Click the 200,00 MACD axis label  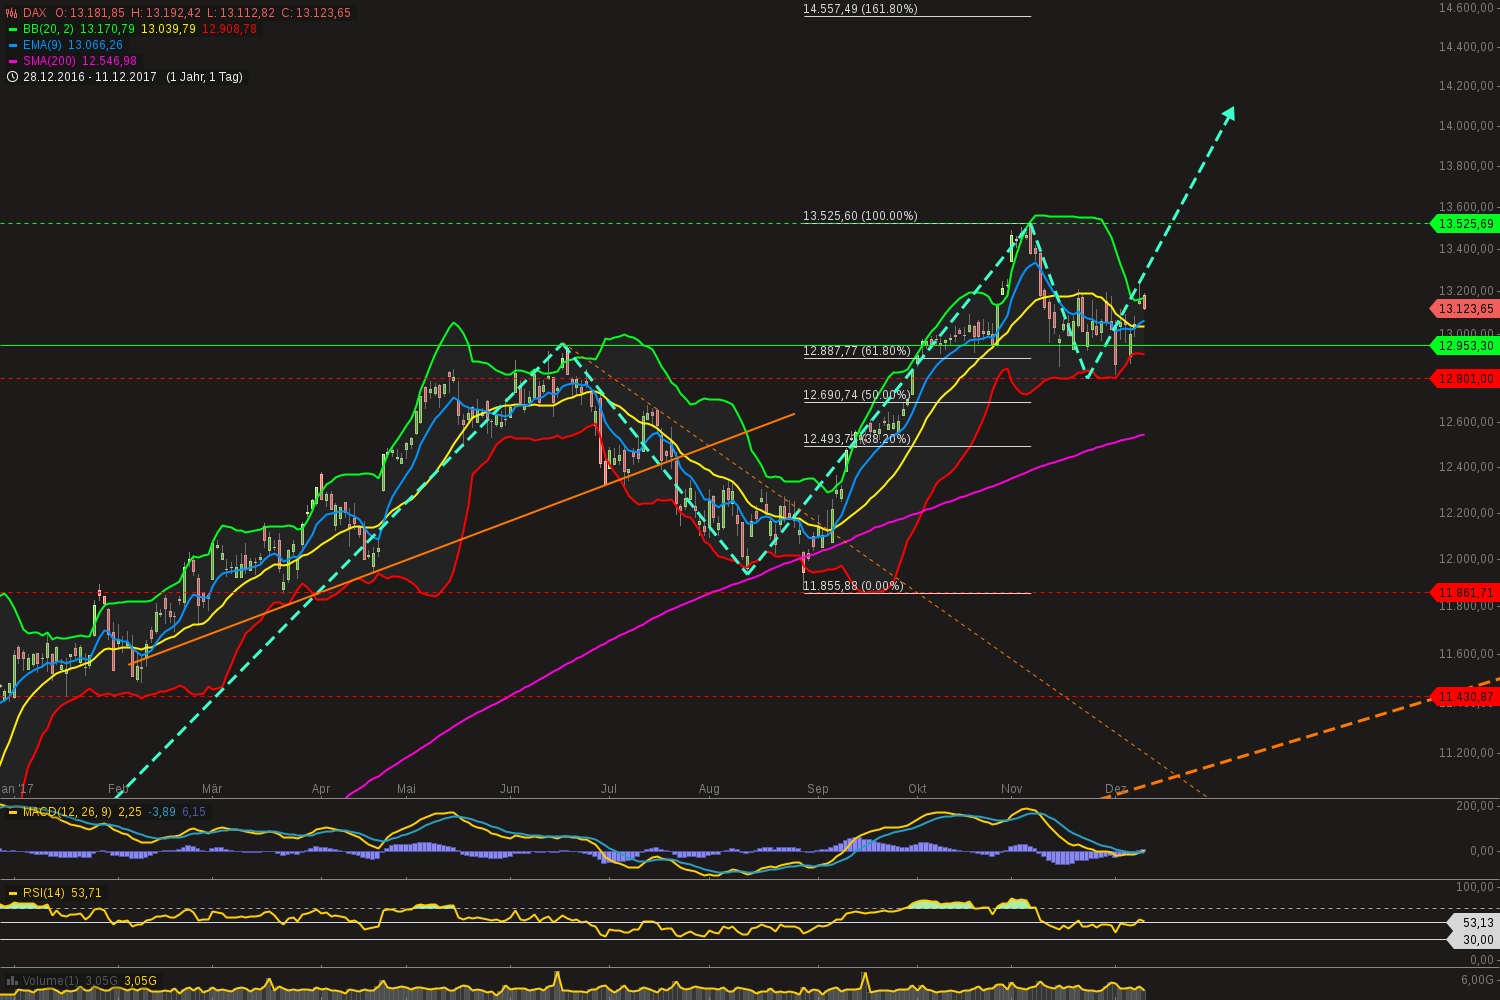coord(1475,806)
